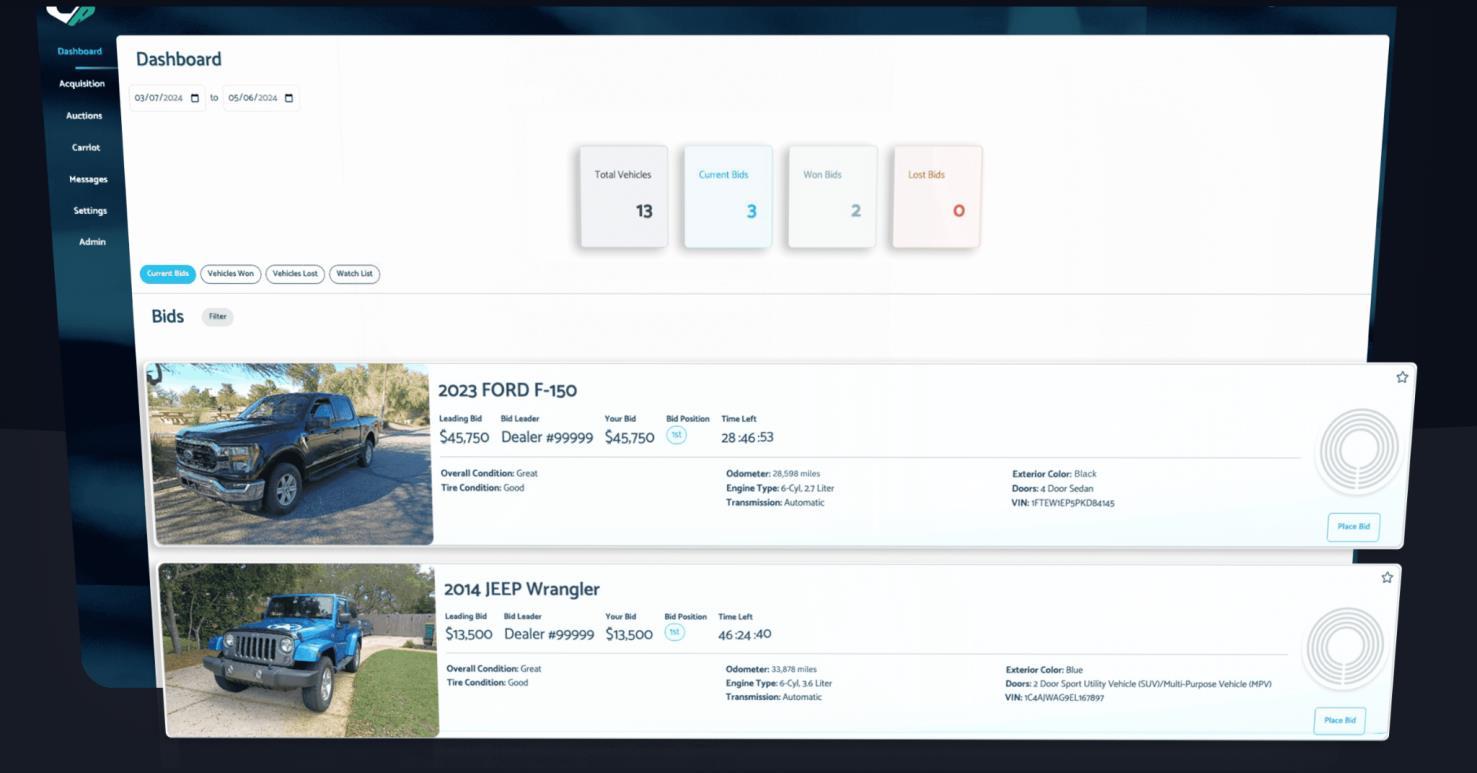The height and width of the screenshot is (773, 1477).
Task: Switch to the Vehicles Won tab
Action: (231, 274)
